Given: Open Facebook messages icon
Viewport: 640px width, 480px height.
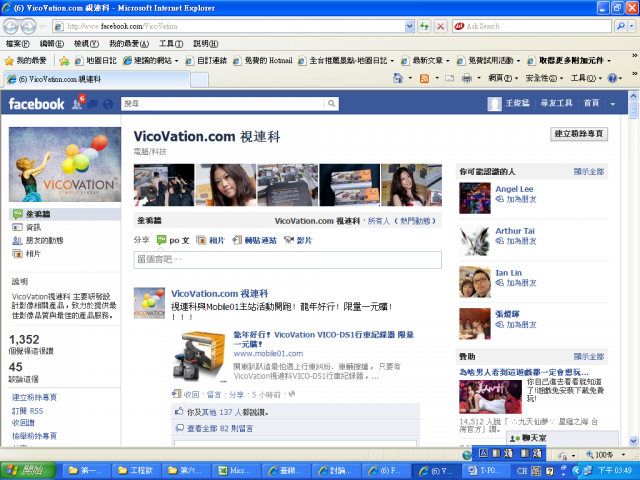Looking at the screenshot, I should [93, 104].
